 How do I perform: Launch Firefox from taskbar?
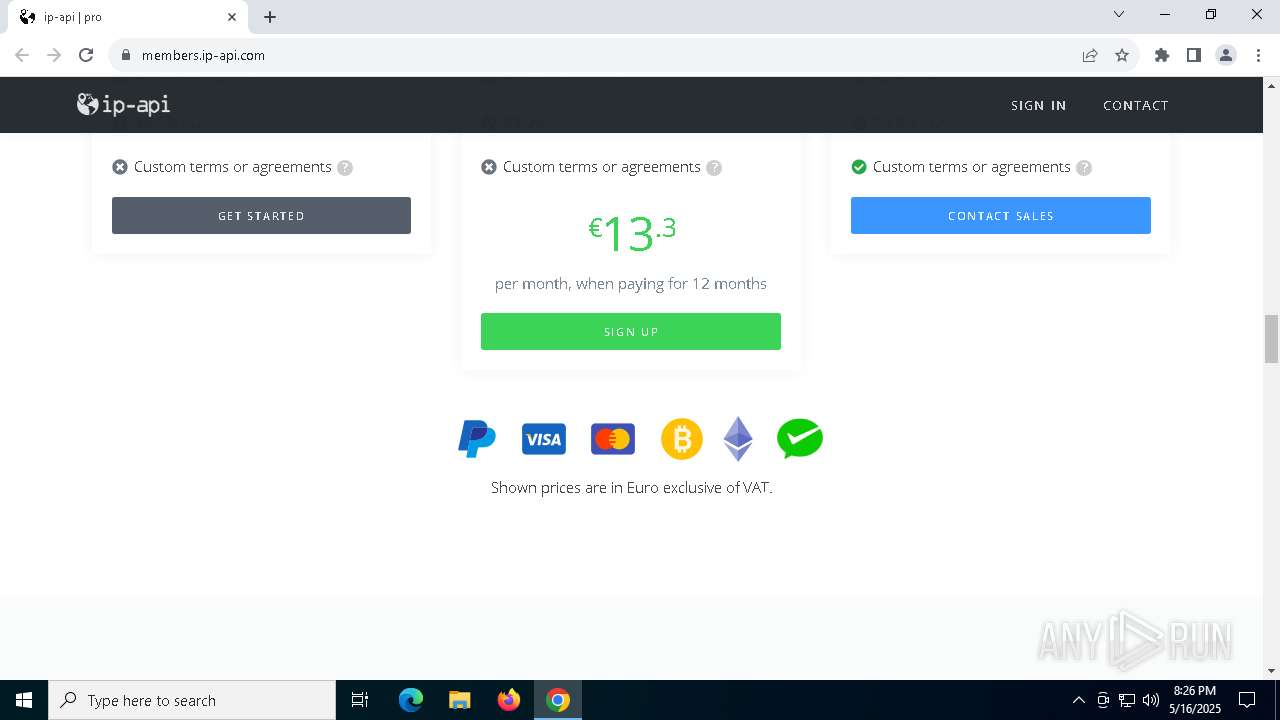click(509, 700)
